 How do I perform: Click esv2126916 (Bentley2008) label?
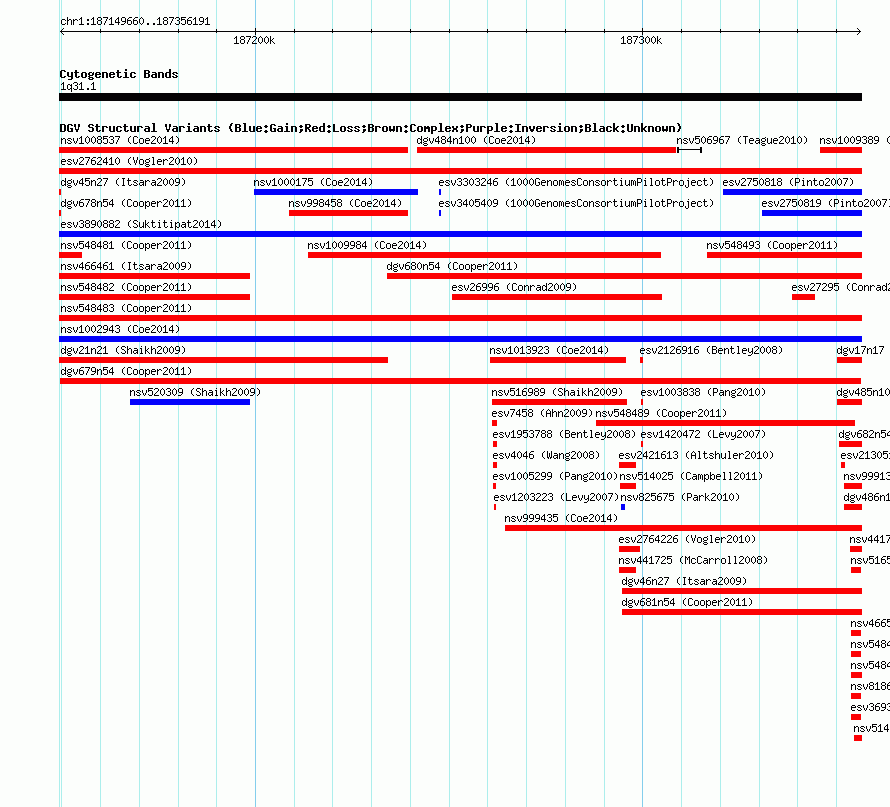coord(711,350)
